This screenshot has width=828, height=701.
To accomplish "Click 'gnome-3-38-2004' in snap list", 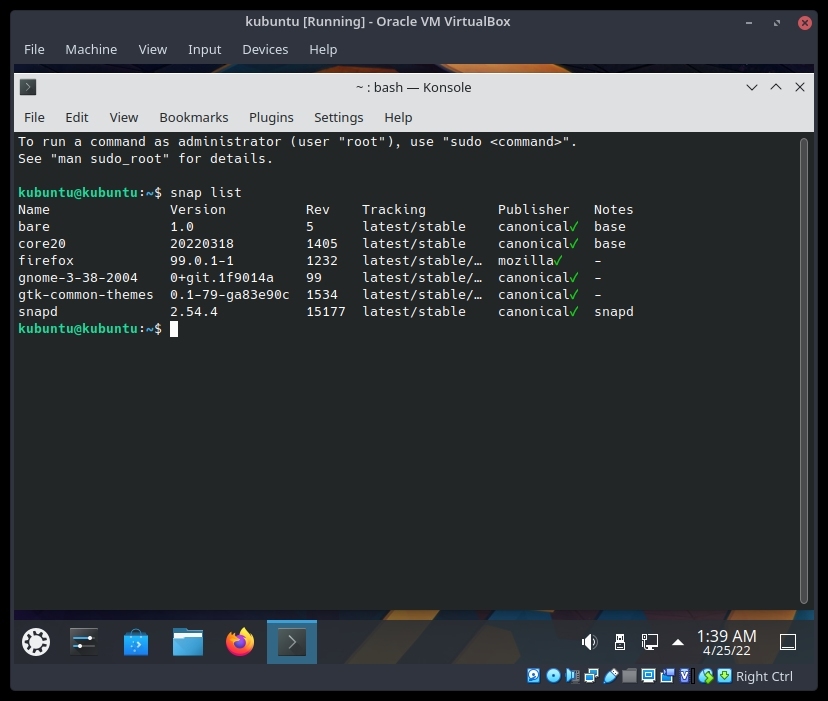I will click(x=78, y=277).
